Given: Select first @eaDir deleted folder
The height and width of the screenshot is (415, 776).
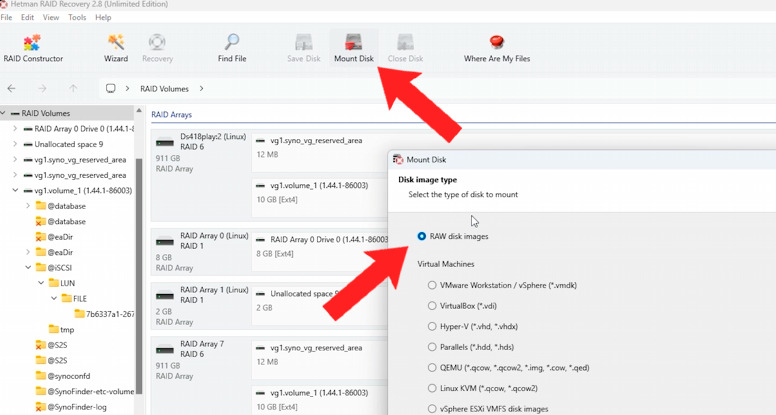Looking at the screenshot, I should pos(54,237).
